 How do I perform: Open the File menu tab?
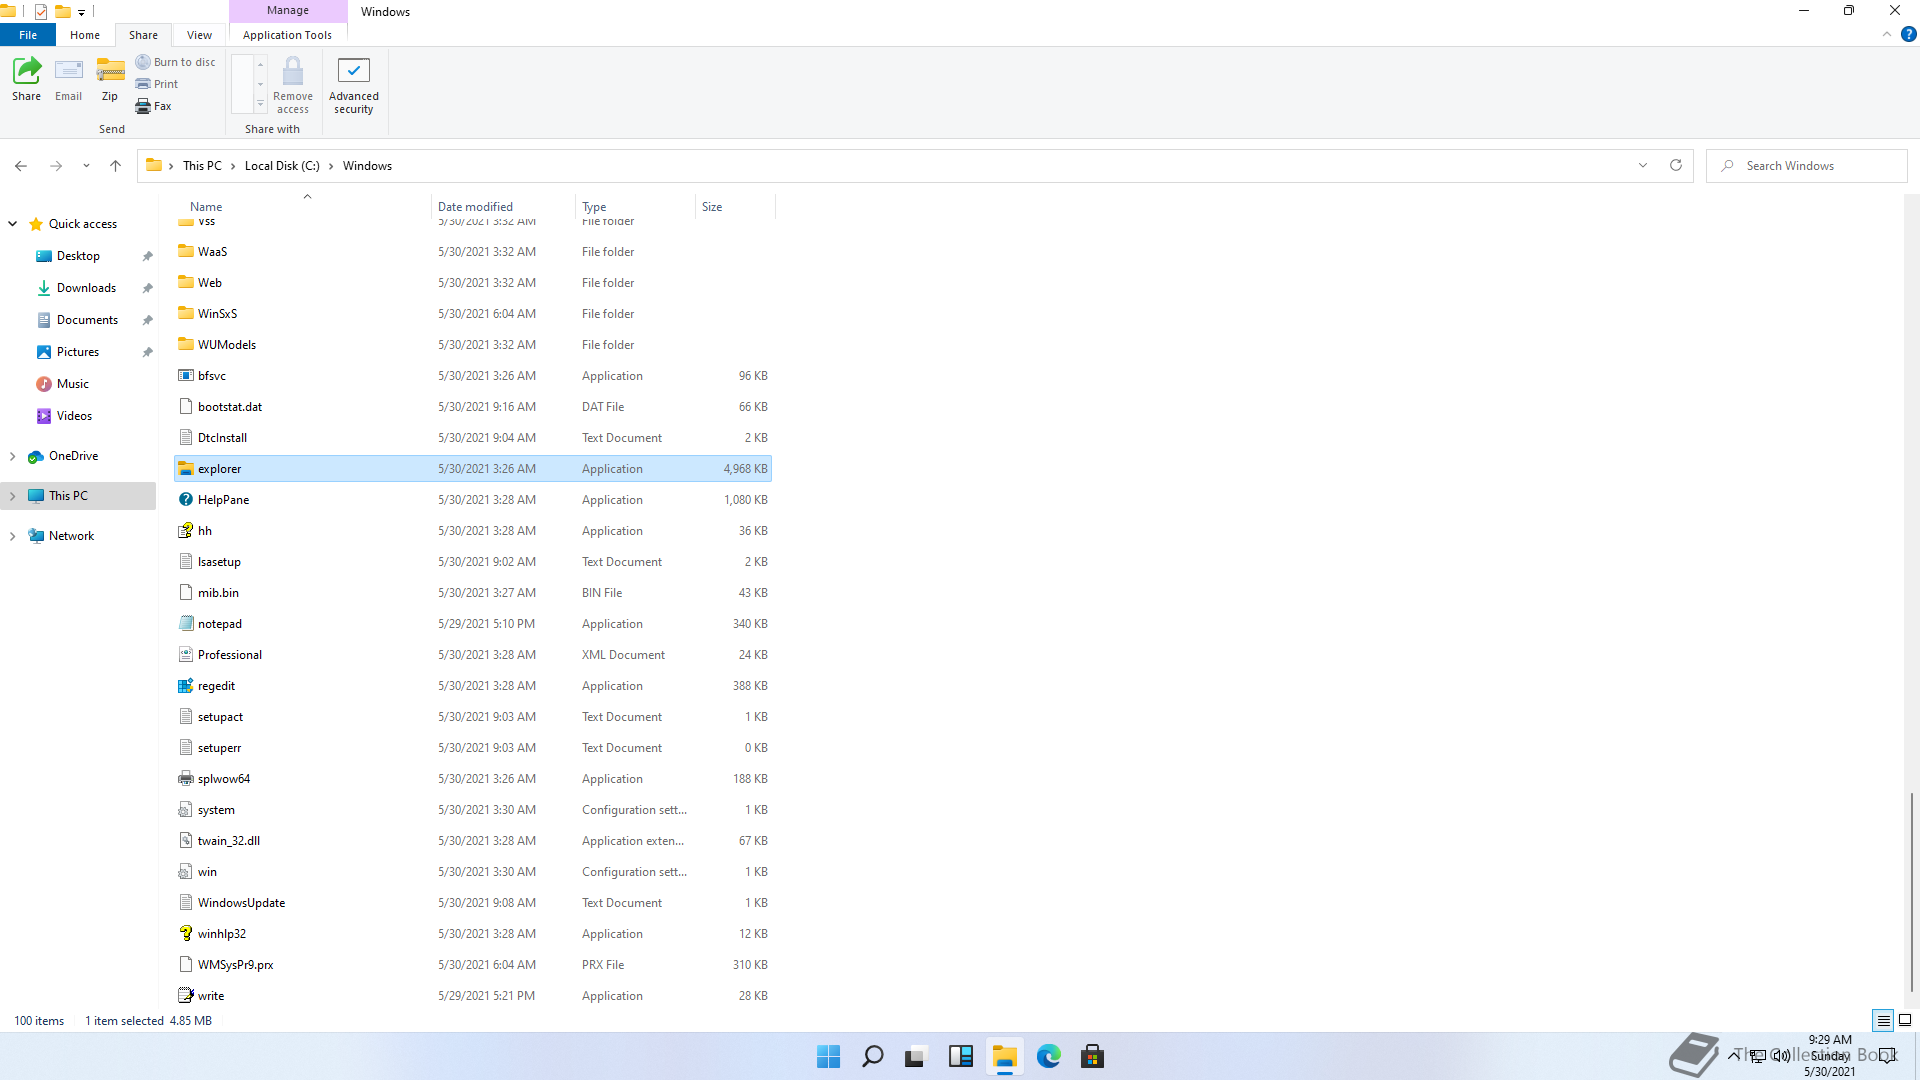point(28,35)
